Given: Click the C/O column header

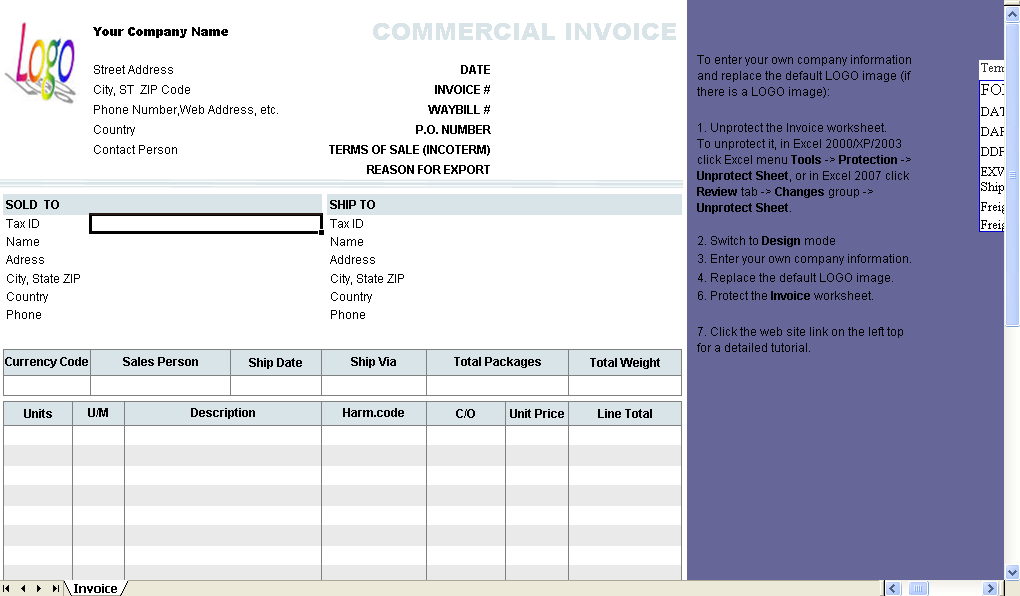Looking at the screenshot, I should (x=466, y=413).
